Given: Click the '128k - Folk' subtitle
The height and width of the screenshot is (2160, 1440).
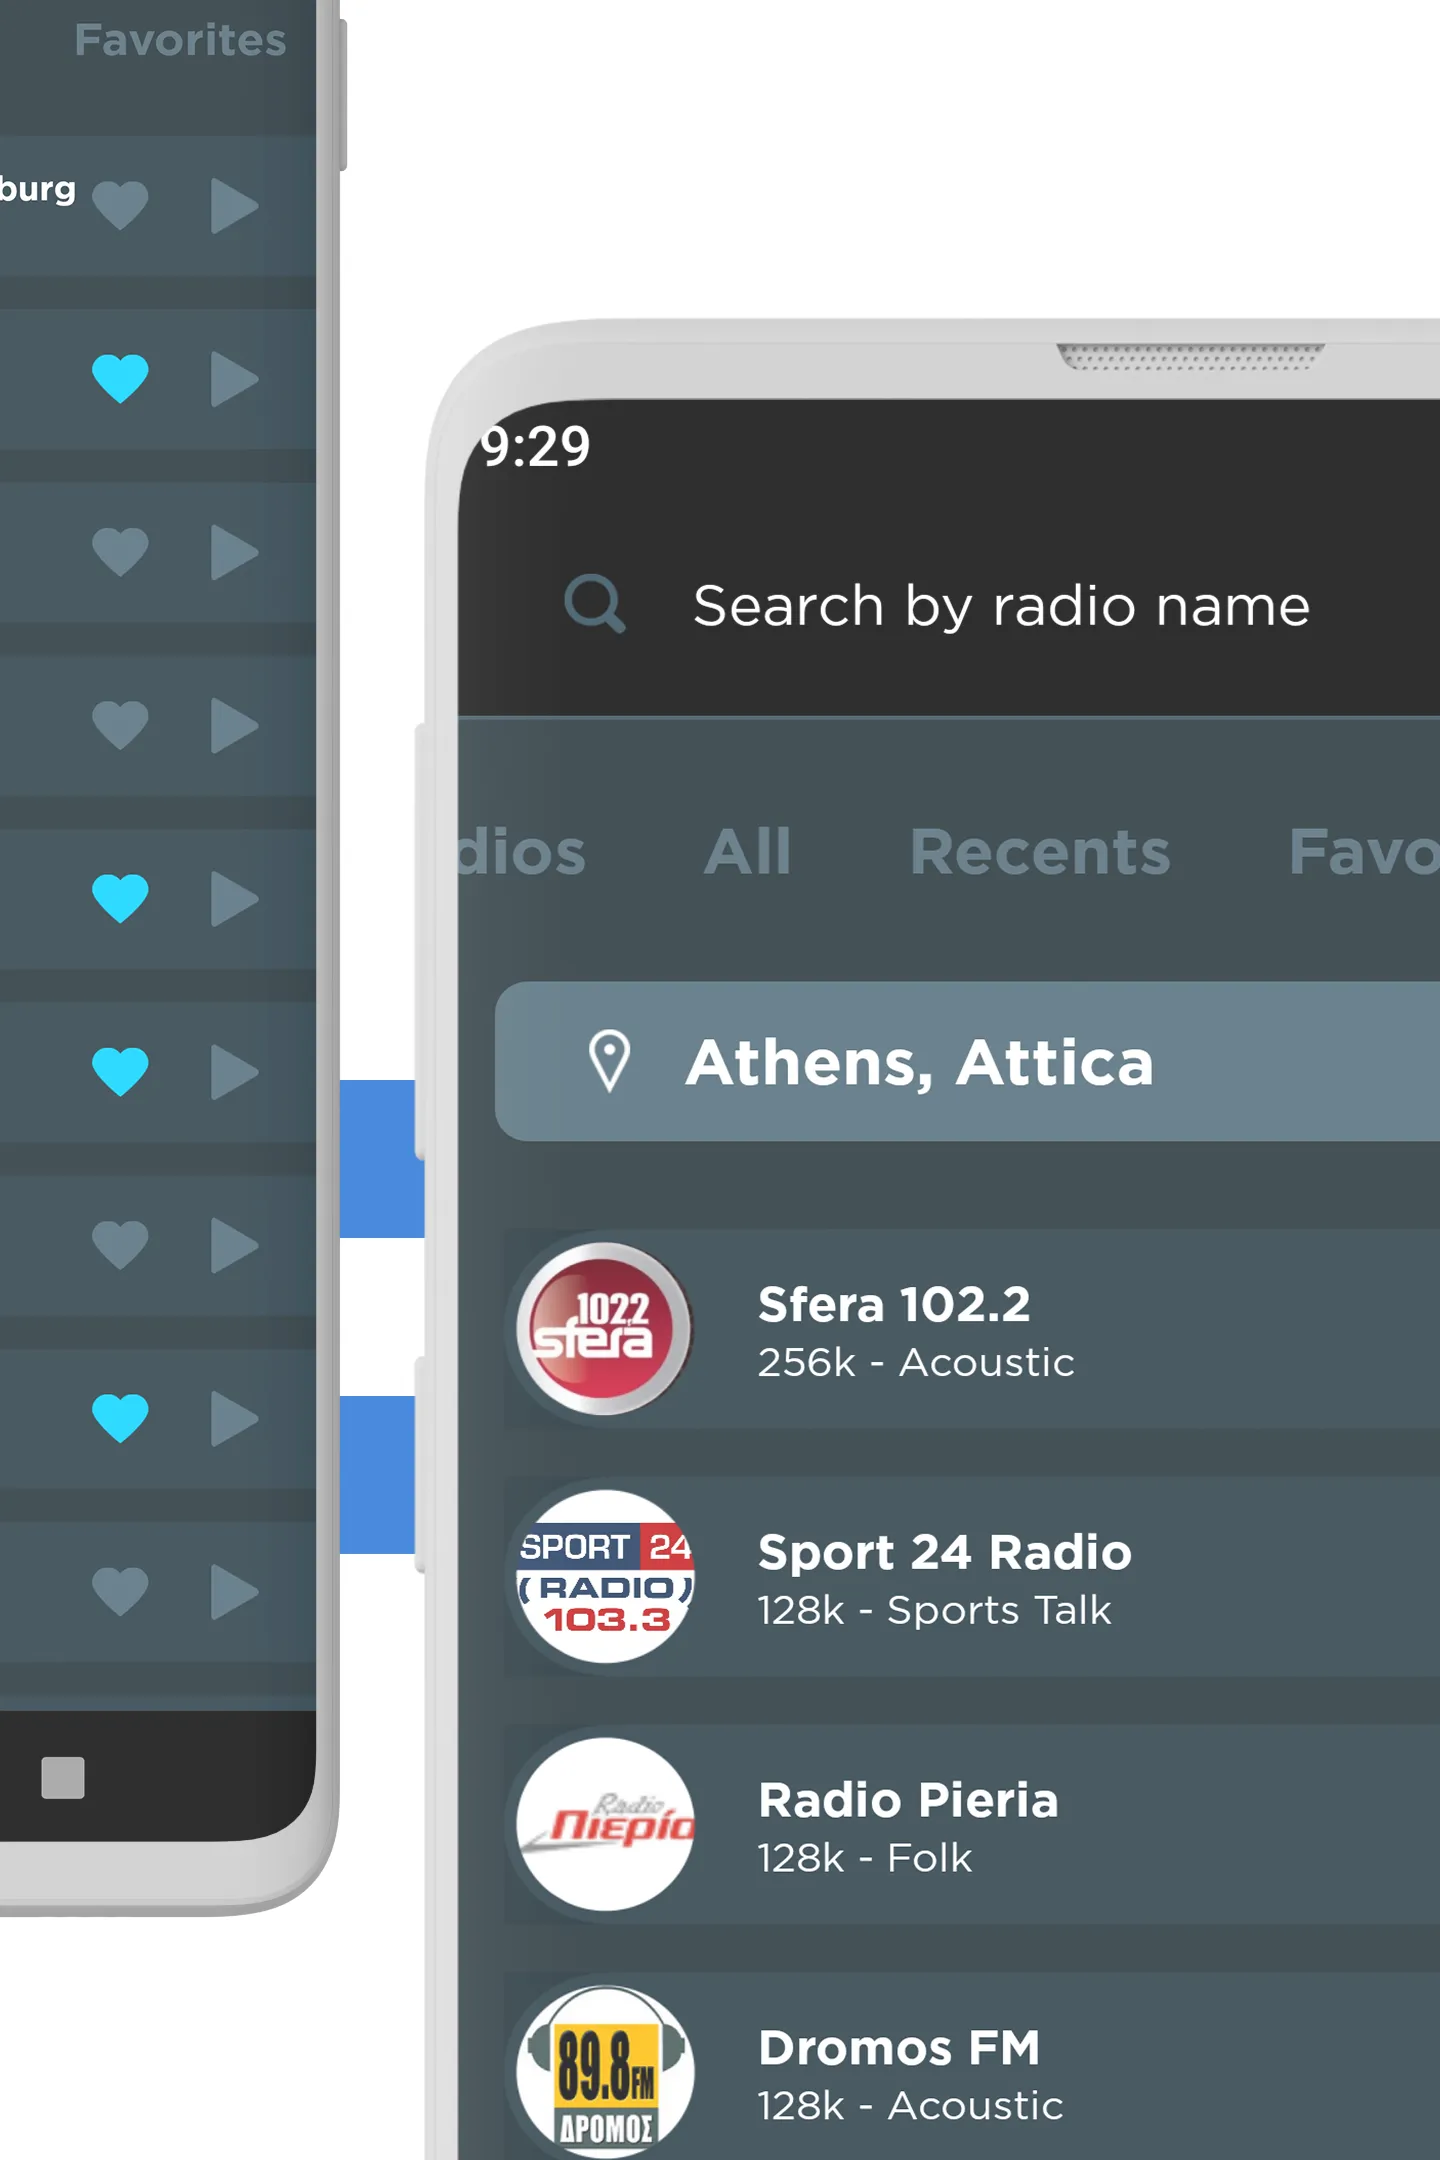Looking at the screenshot, I should point(865,1859).
